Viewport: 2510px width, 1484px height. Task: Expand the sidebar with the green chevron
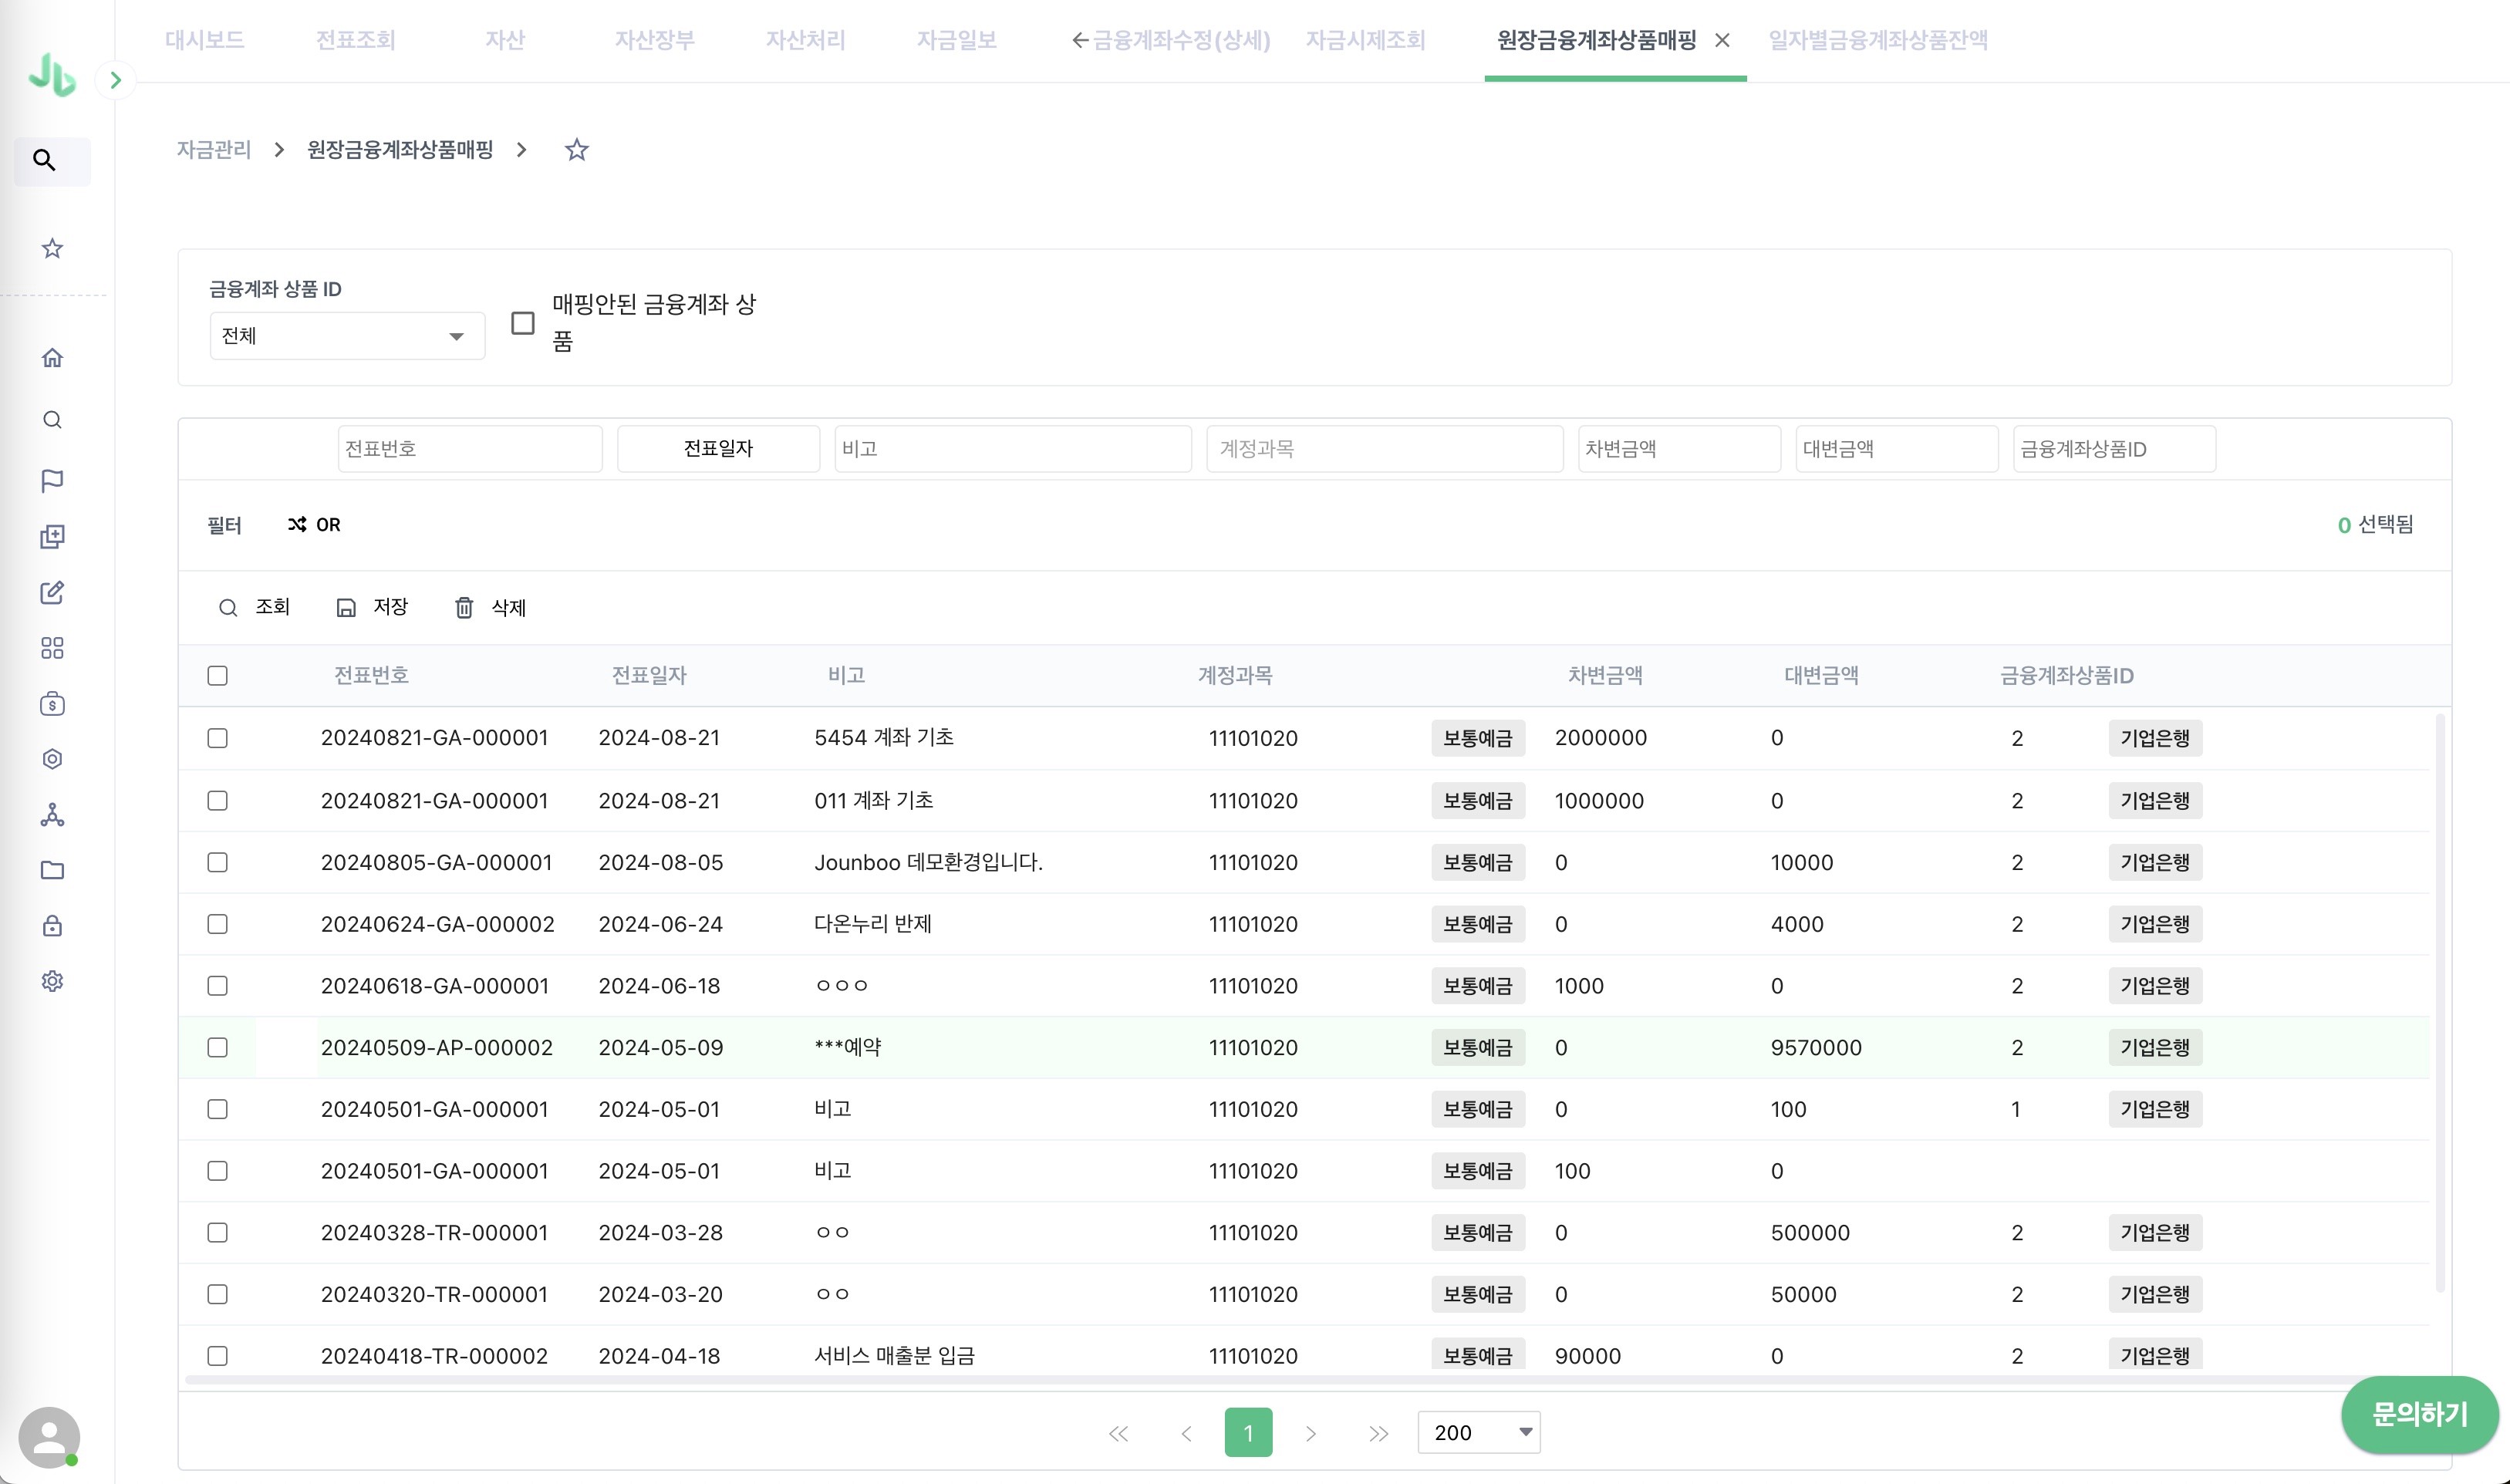(116, 80)
